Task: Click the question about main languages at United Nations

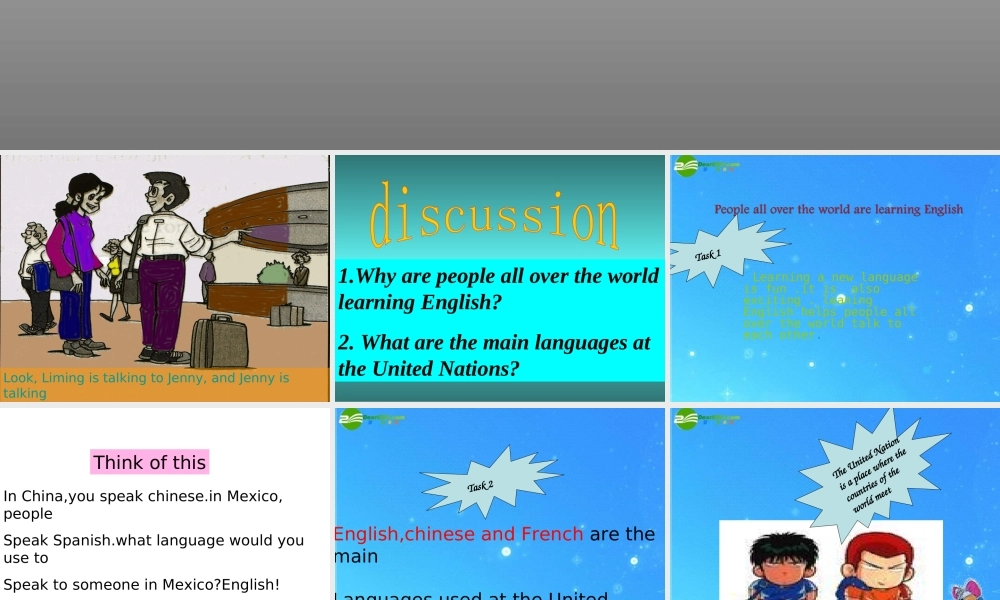Action: pyautogui.click(x=494, y=355)
